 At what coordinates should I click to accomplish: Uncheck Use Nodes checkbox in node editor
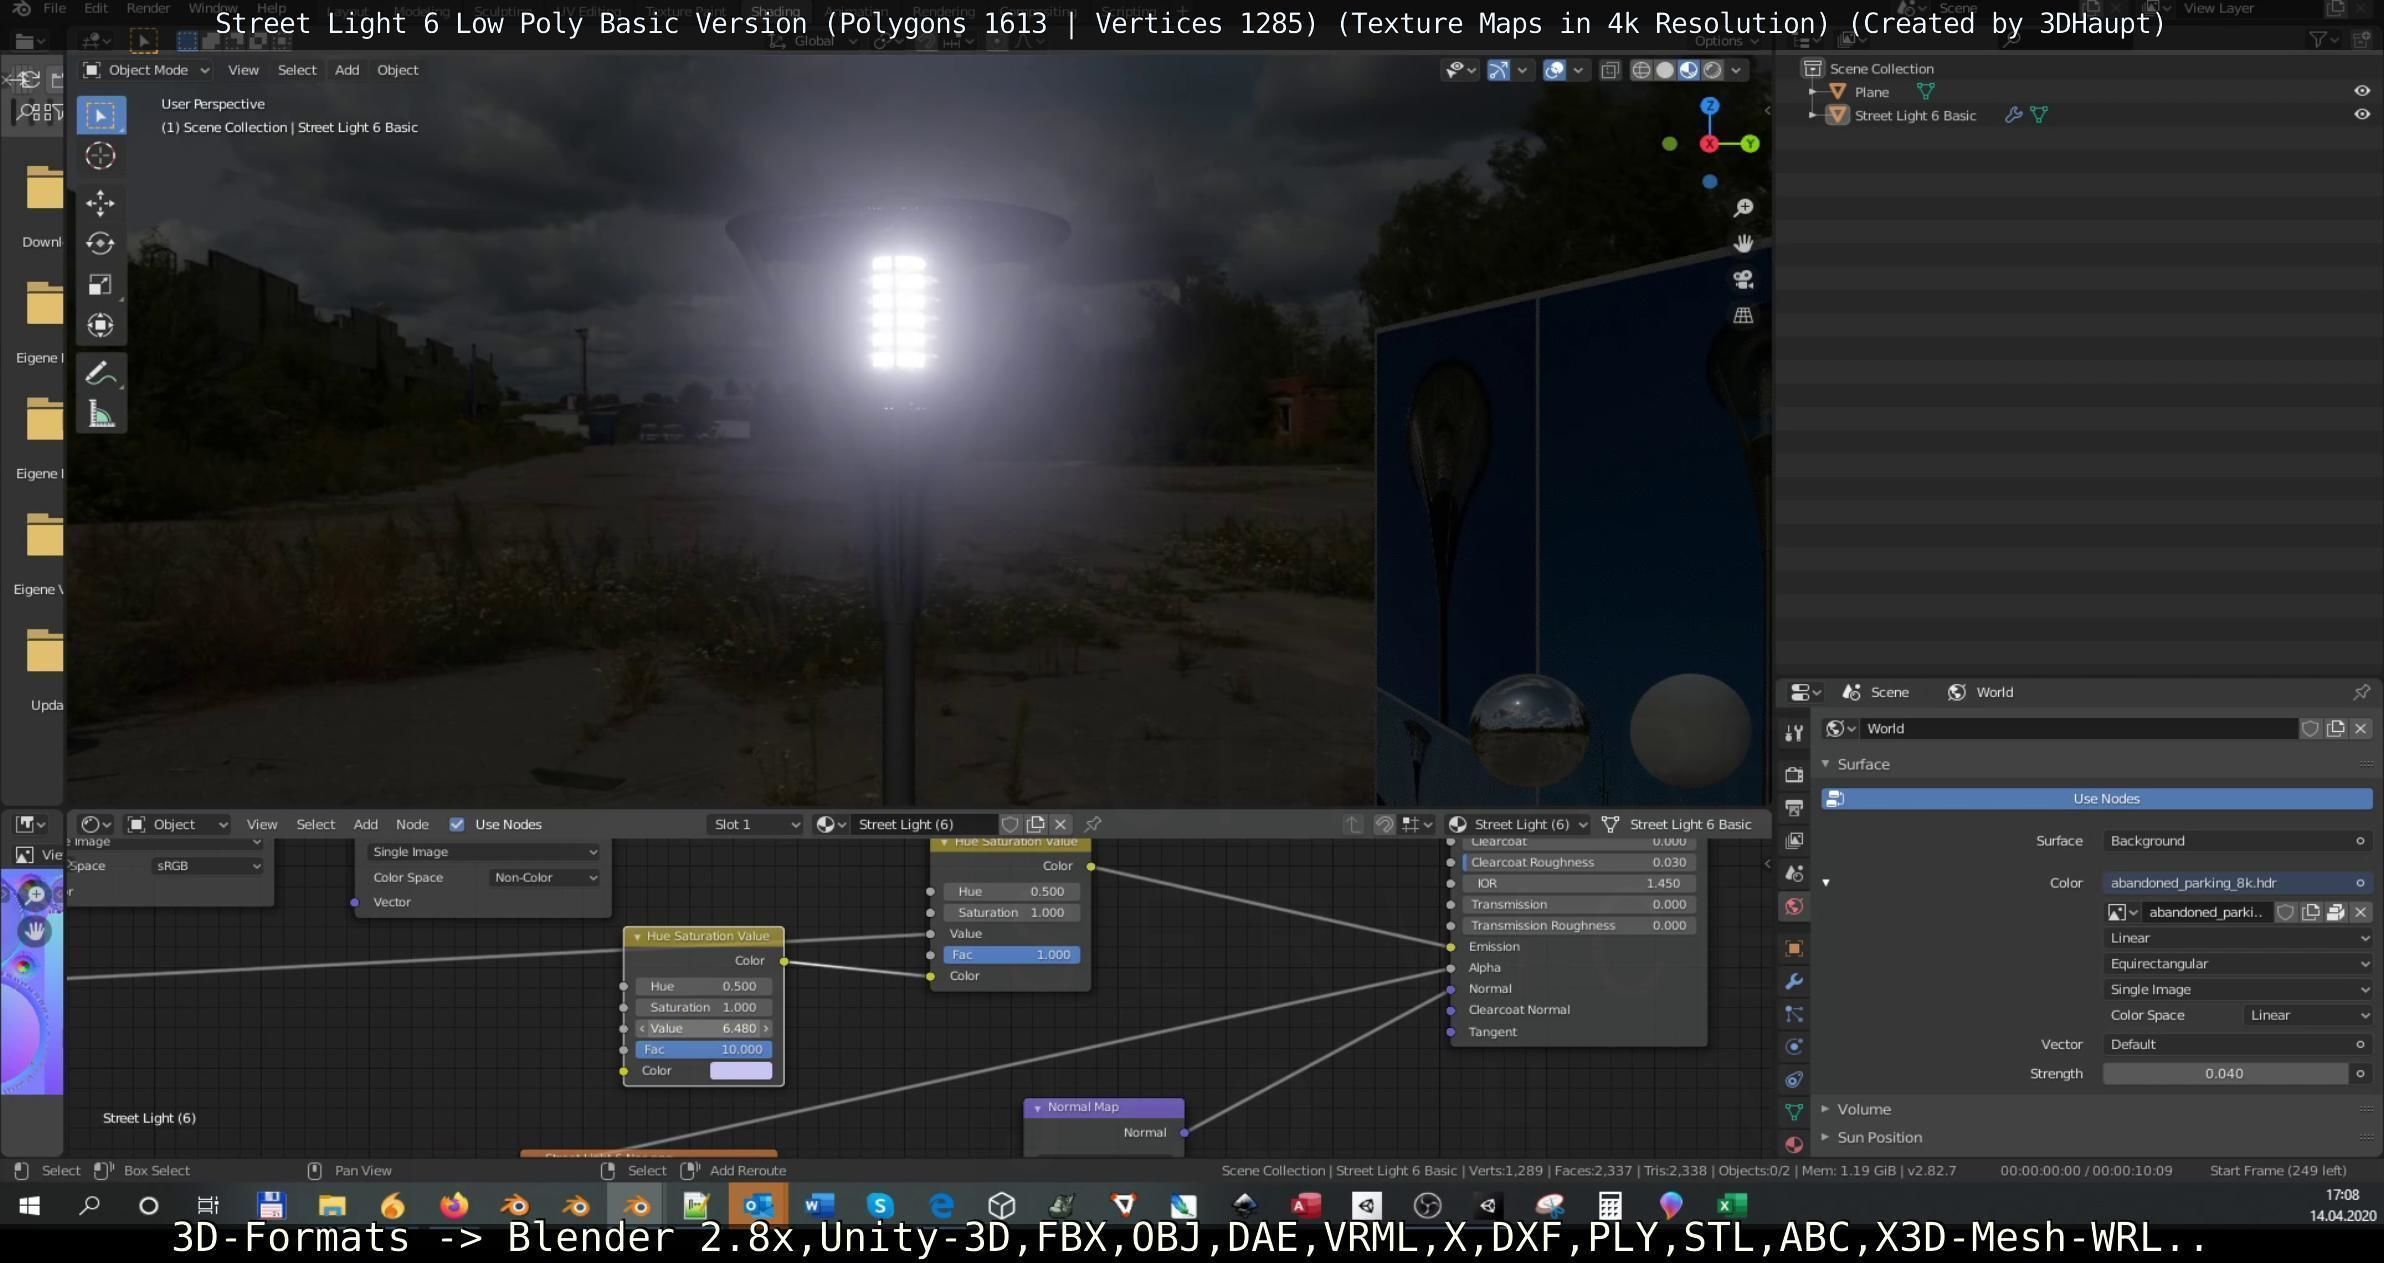(x=457, y=824)
